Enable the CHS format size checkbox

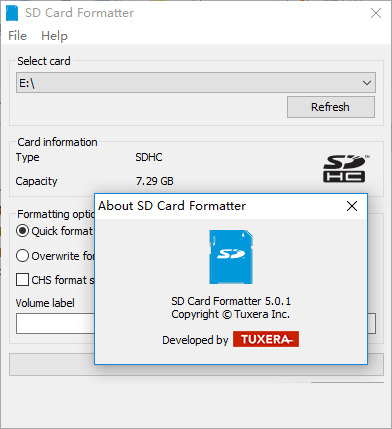pyautogui.click(x=22, y=280)
